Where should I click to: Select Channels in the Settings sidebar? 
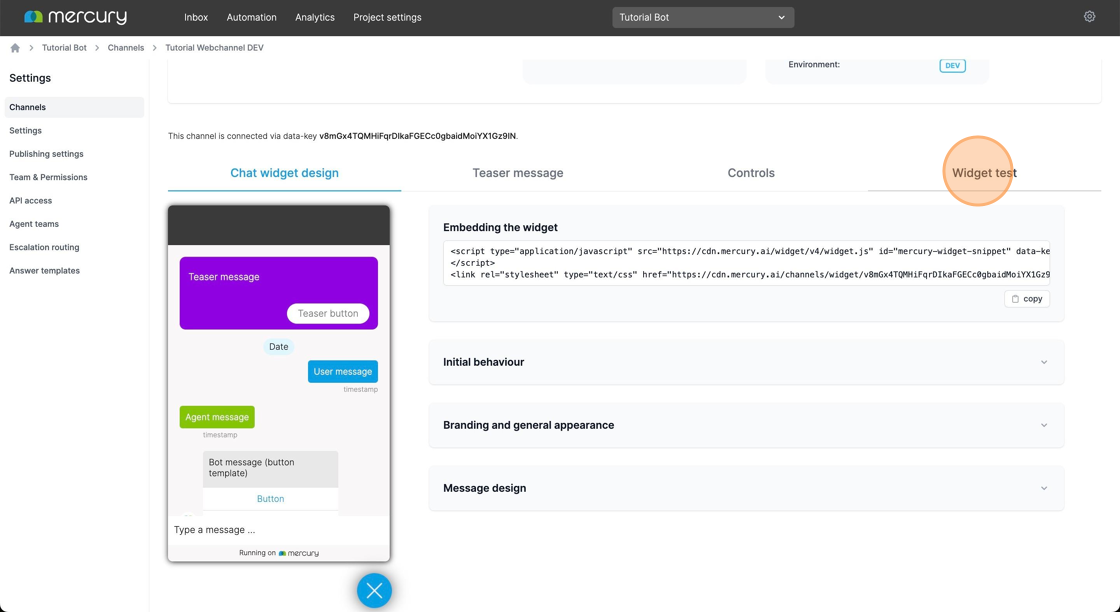tap(74, 107)
